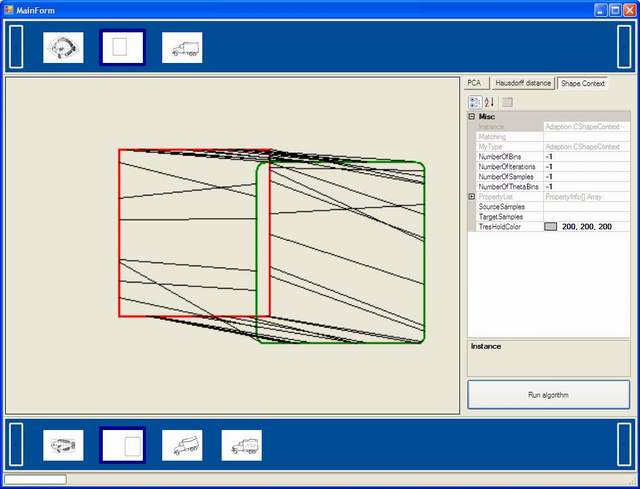Viewport: 640px width, 489px height.
Task: Open the Property Pages icon
Action: point(507,102)
